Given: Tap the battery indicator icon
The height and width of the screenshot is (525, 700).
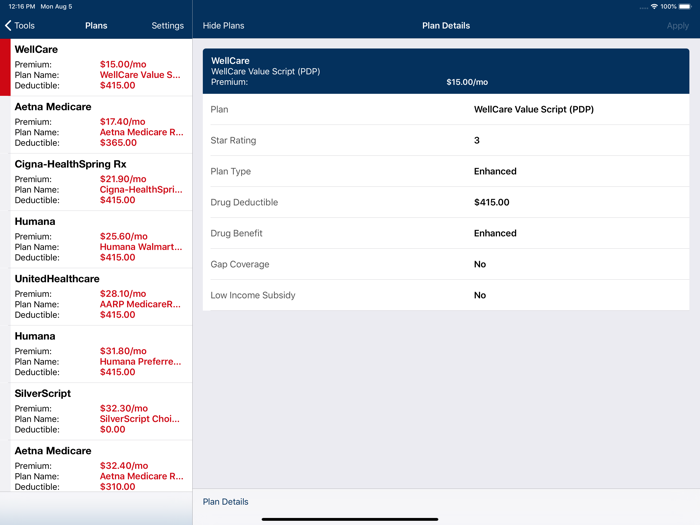Looking at the screenshot, I should (x=685, y=6).
